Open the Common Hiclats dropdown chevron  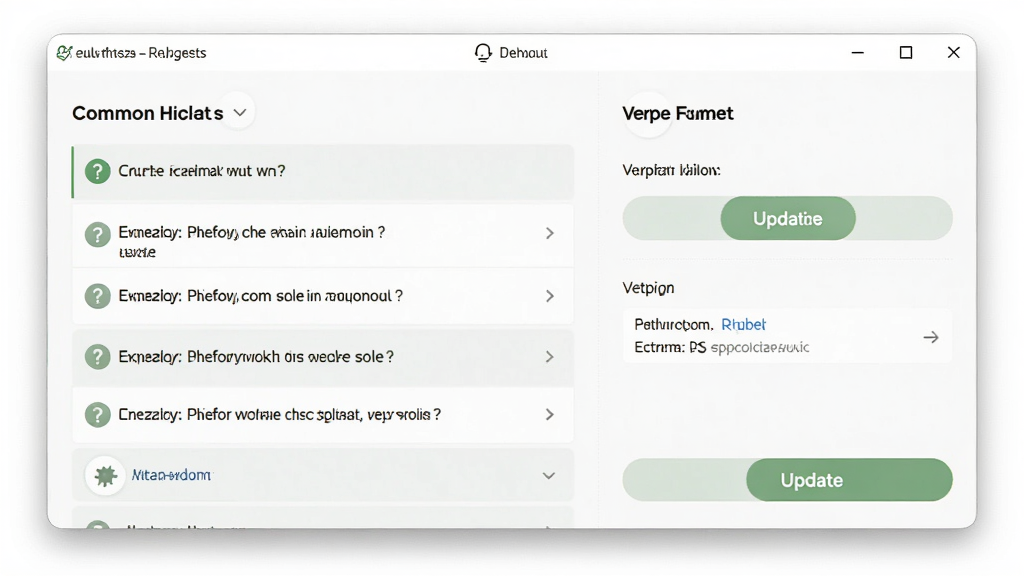pos(240,112)
